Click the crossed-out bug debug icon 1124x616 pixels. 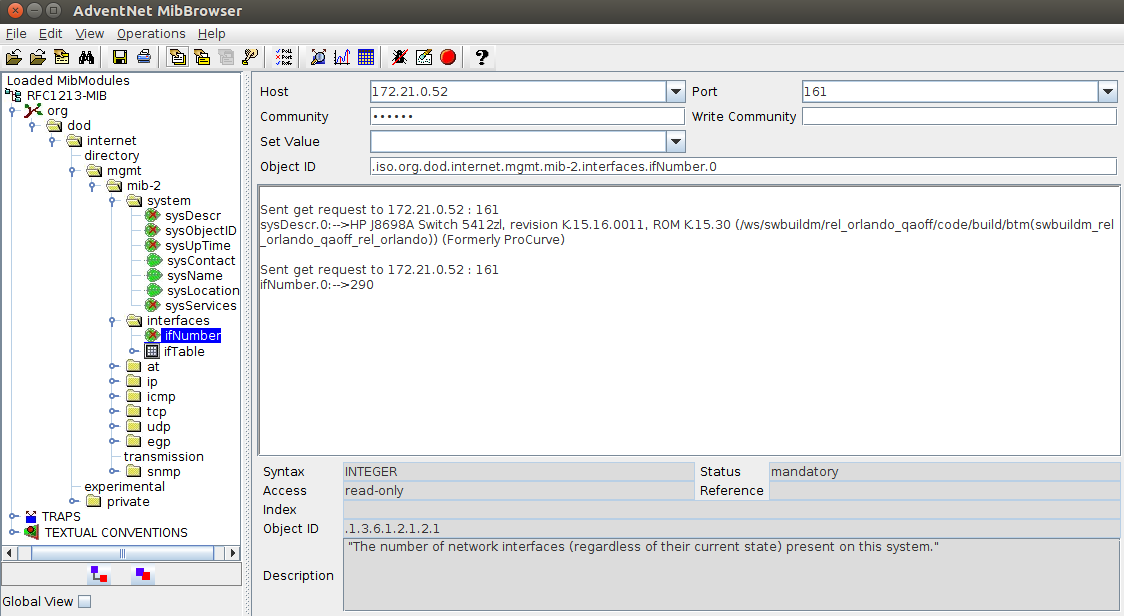click(x=400, y=57)
